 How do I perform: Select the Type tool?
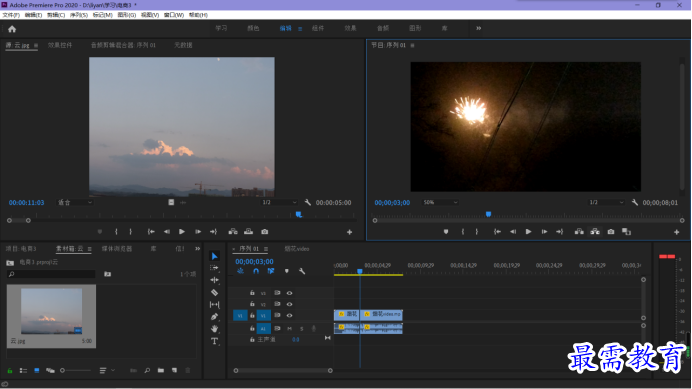click(x=214, y=341)
